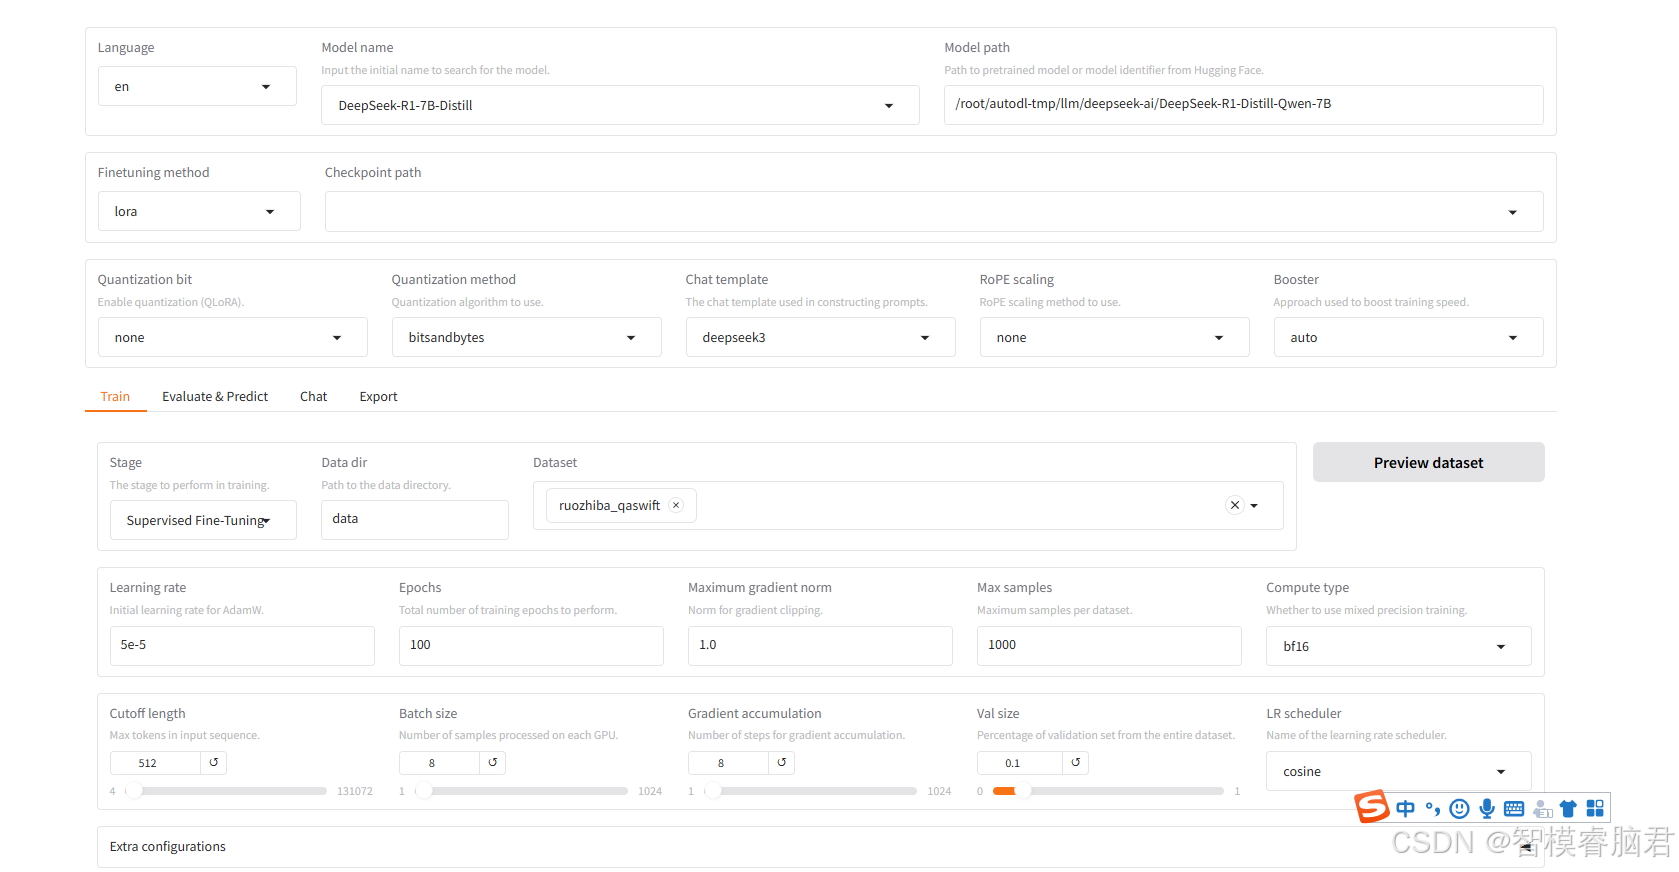Open the Finetuning method dropdown

pyautogui.click(x=199, y=211)
